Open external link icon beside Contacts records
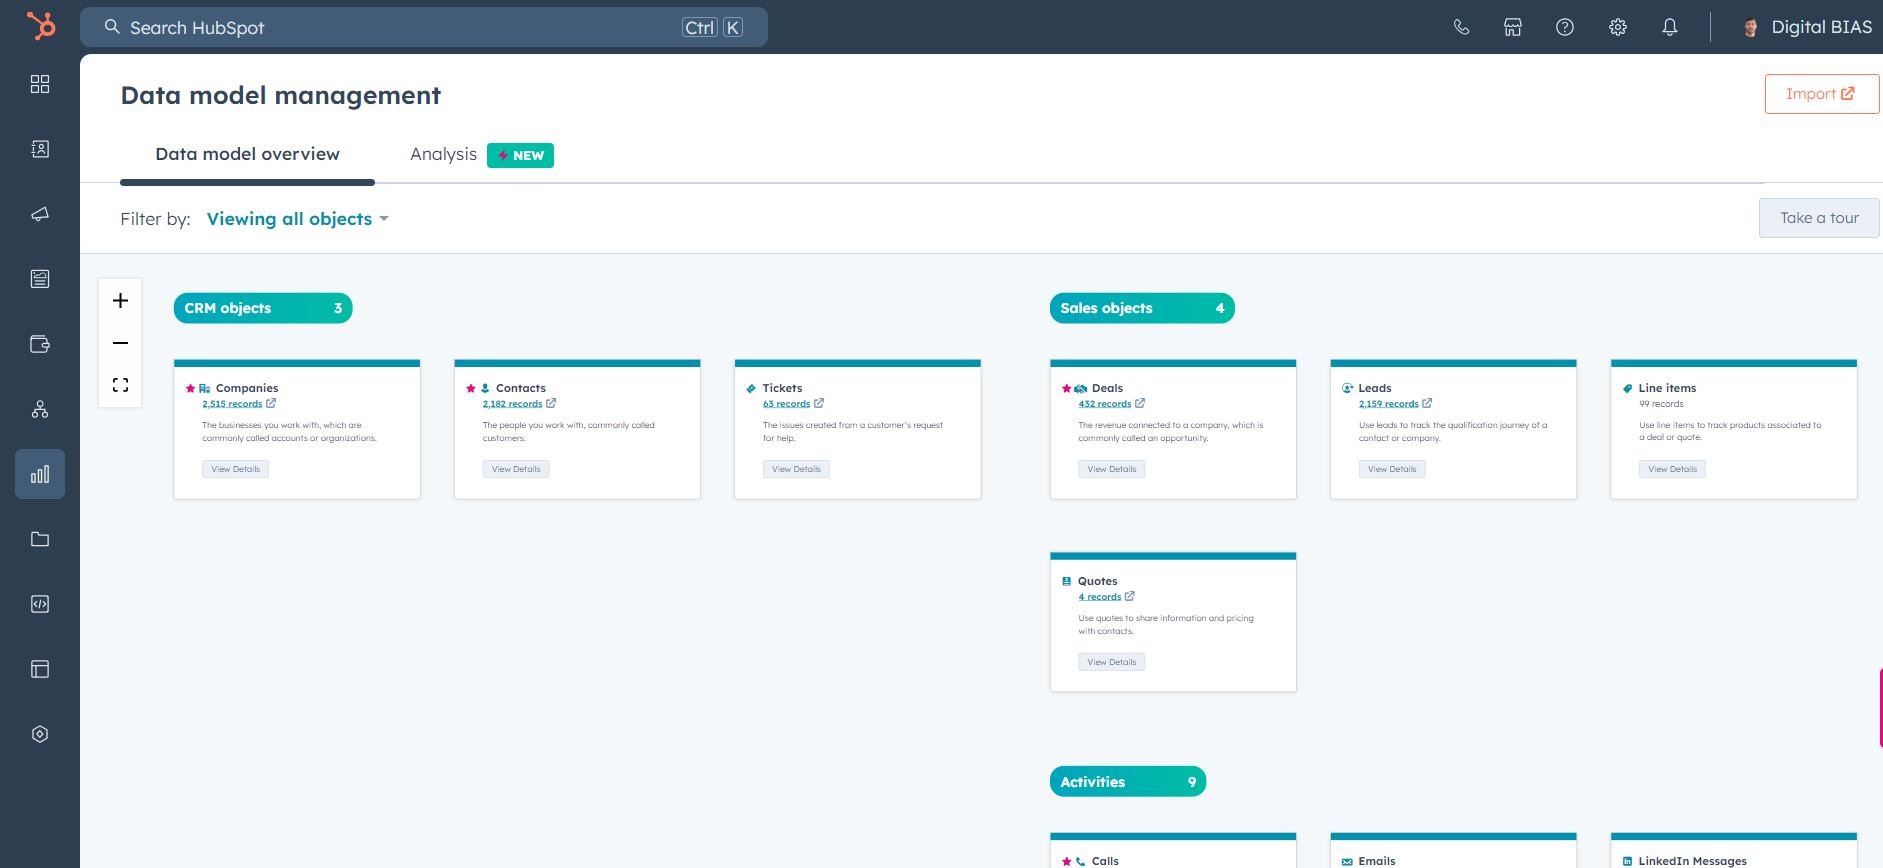Image resolution: width=1883 pixels, height=868 pixels. click(x=551, y=404)
